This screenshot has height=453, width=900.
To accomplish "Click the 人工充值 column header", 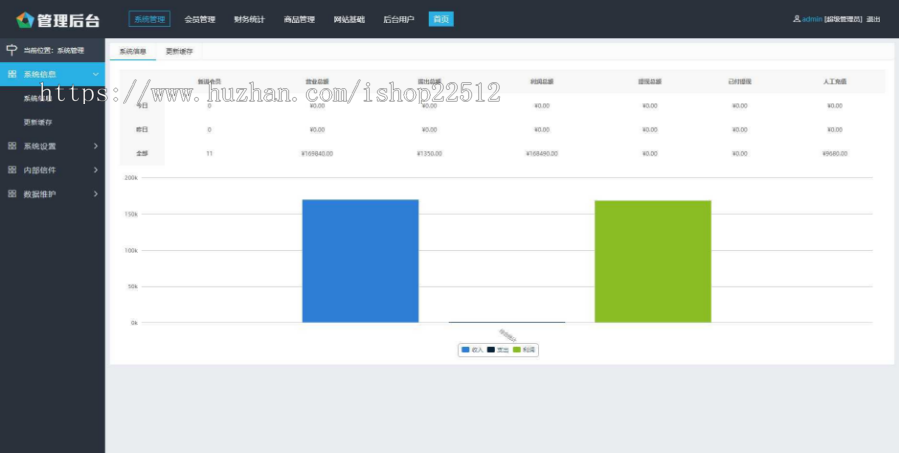I will point(835,82).
